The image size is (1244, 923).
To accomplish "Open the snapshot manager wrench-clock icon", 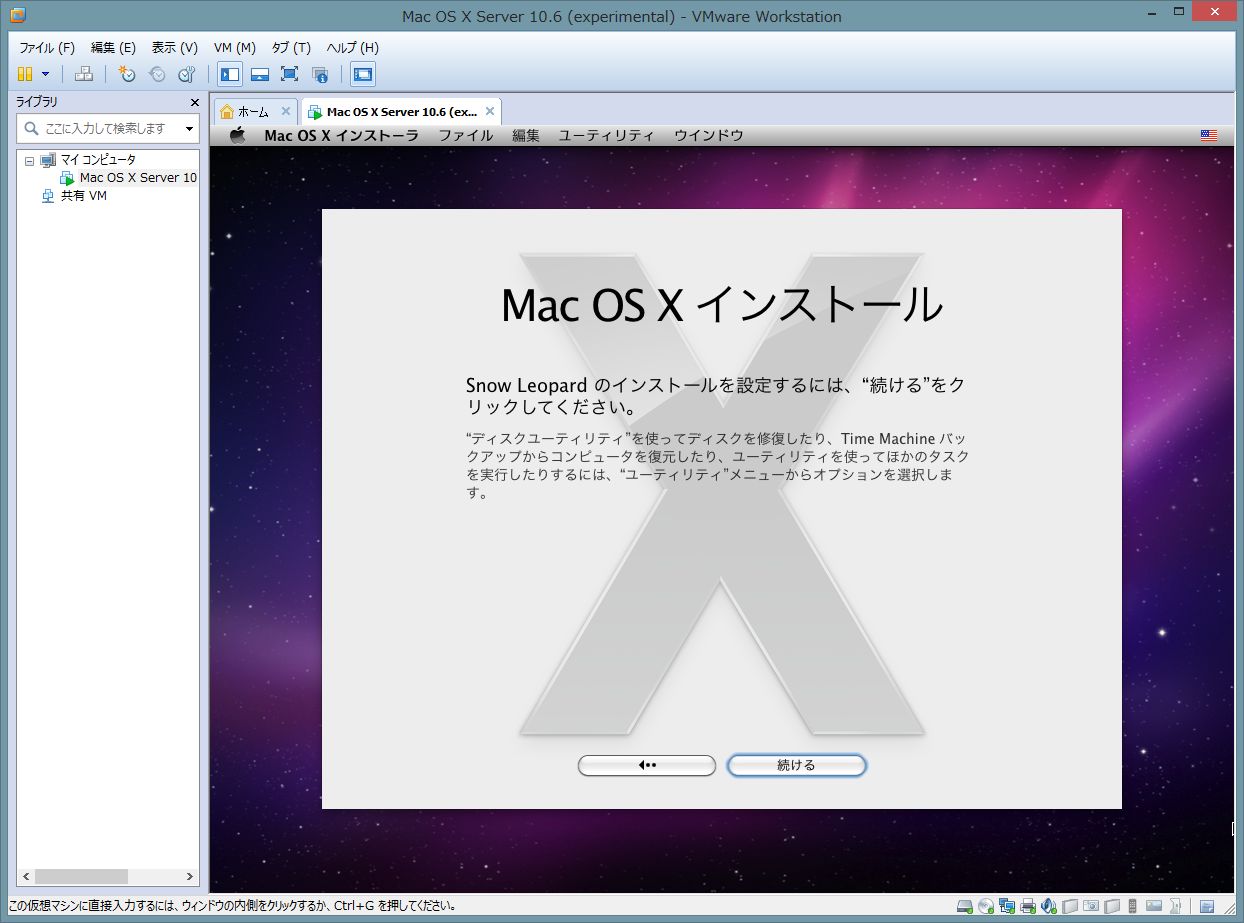I will [187, 74].
